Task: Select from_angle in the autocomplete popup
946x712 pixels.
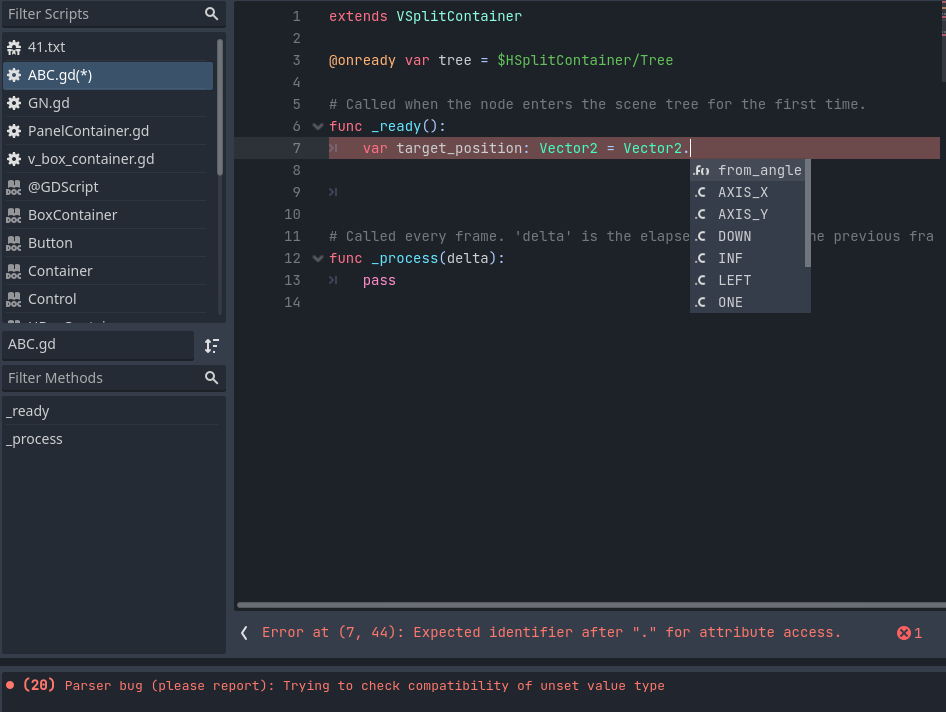Action: click(x=760, y=170)
